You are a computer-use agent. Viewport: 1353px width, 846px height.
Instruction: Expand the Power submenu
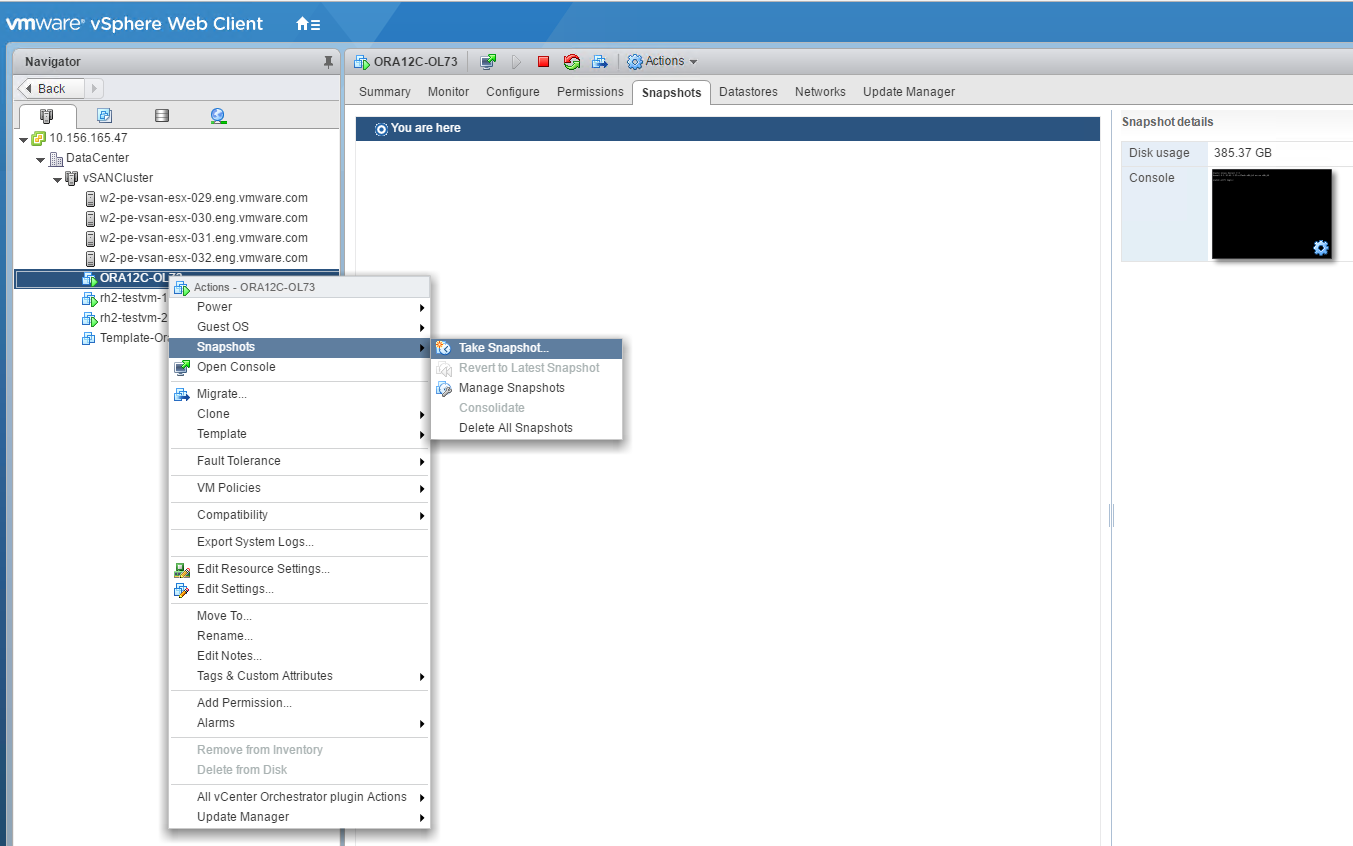299,307
